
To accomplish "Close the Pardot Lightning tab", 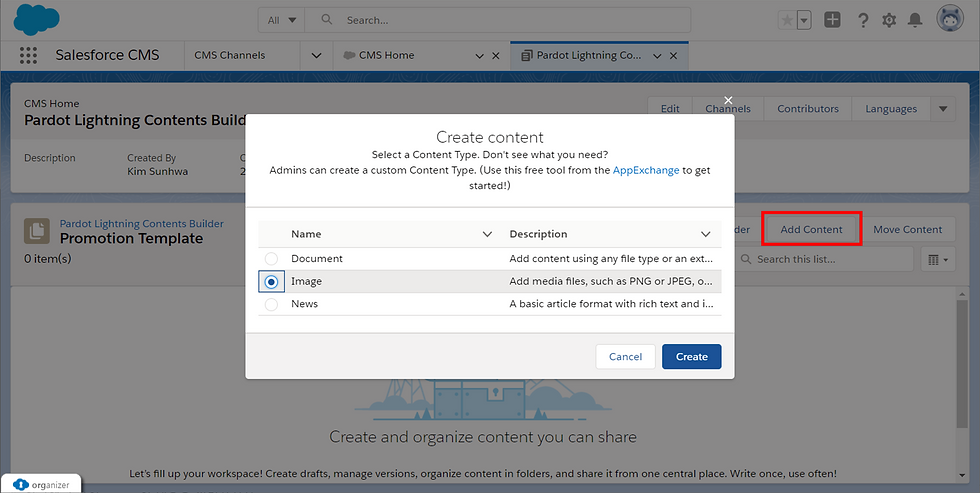I will tap(673, 56).
